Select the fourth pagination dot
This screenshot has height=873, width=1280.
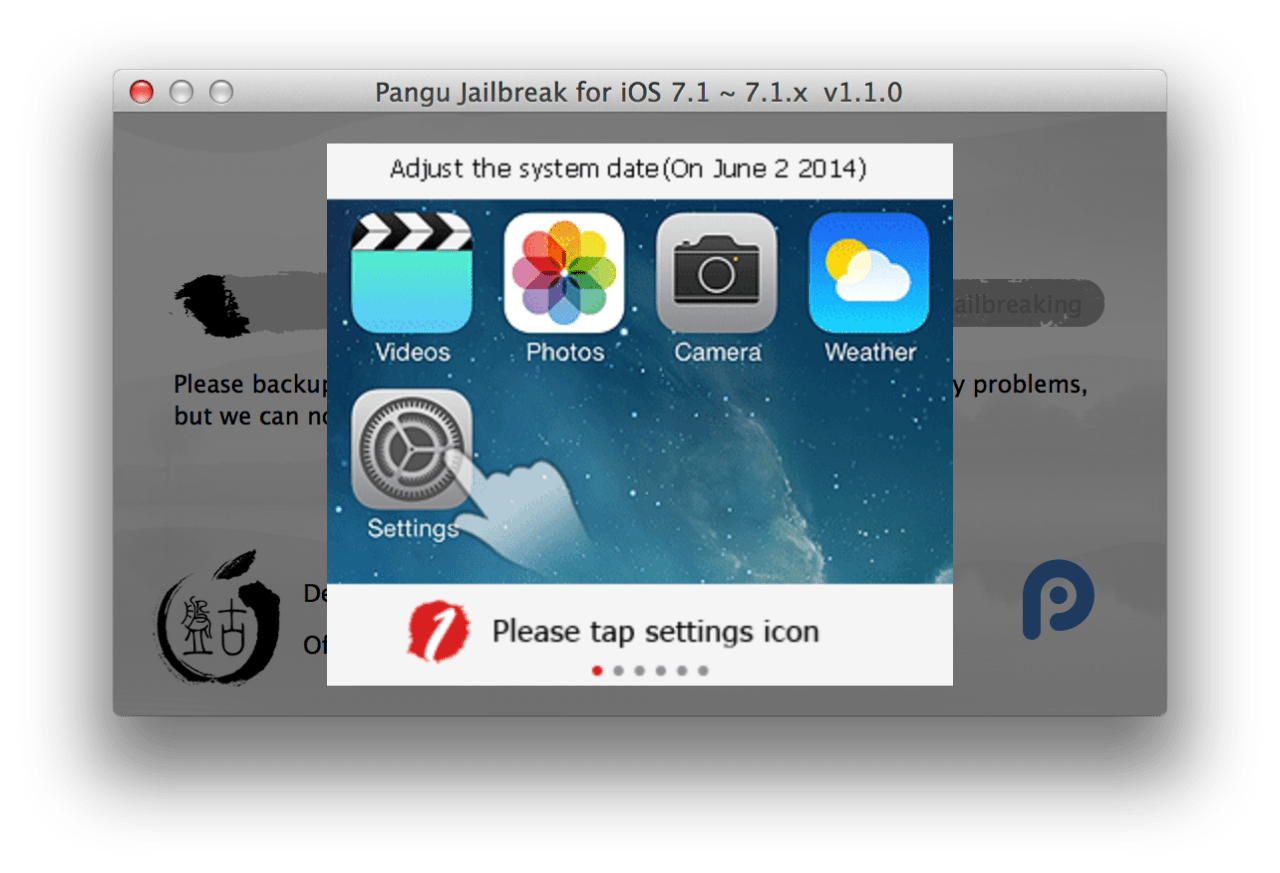(x=660, y=671)
